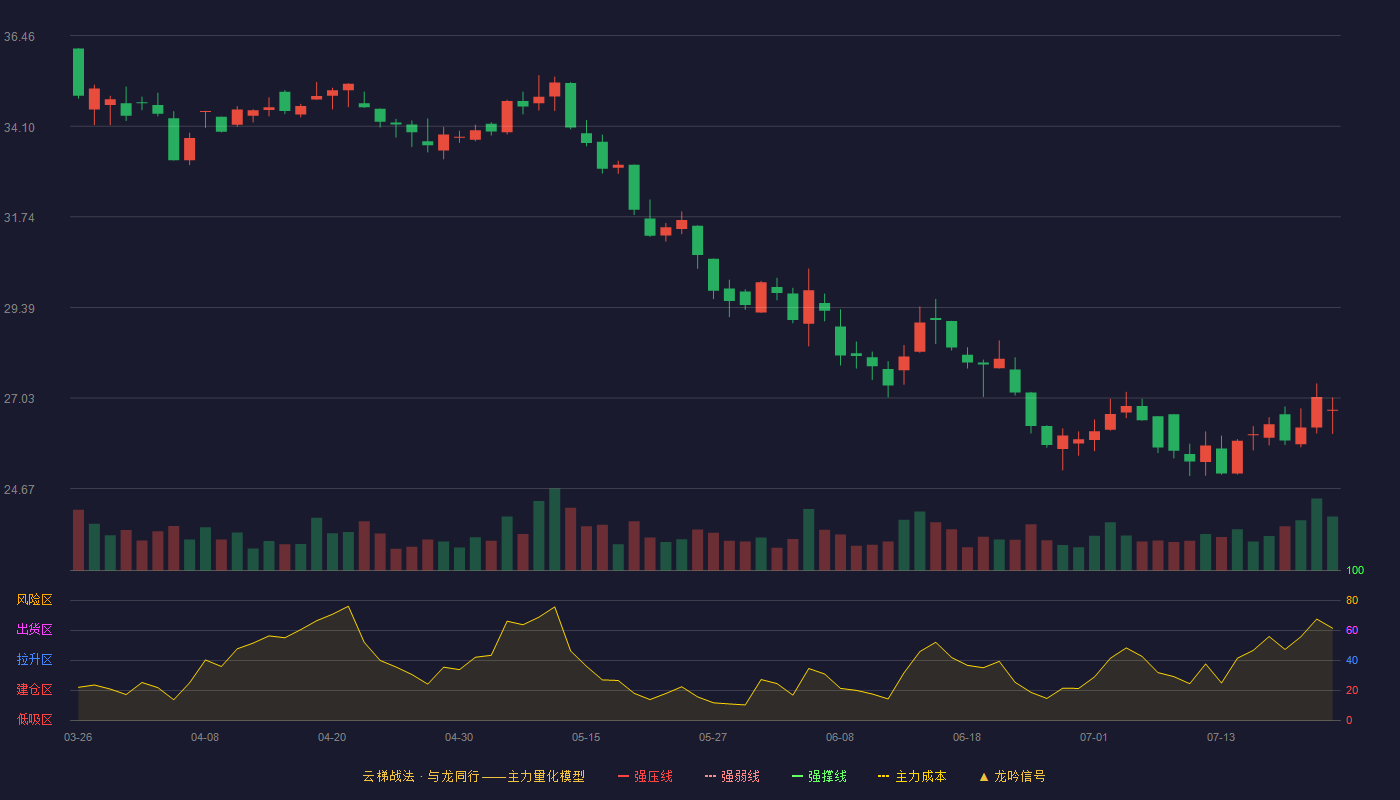Click the dashed yellow 主力成本 marker icon
The width and height of the screenshot is (1400, 800).
click(883, 776)
